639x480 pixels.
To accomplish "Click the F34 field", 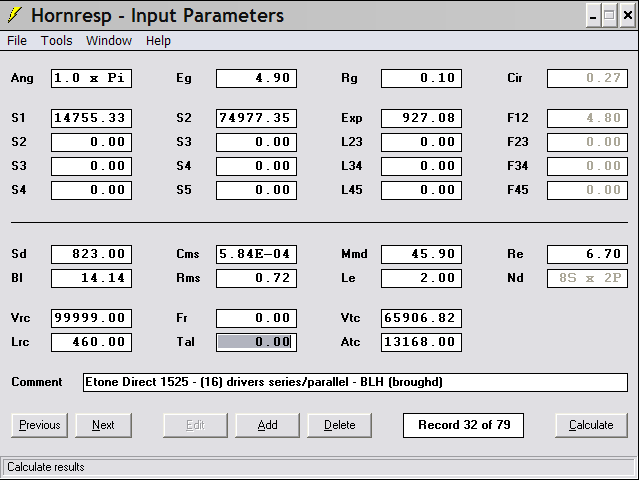I will point(587,166).
